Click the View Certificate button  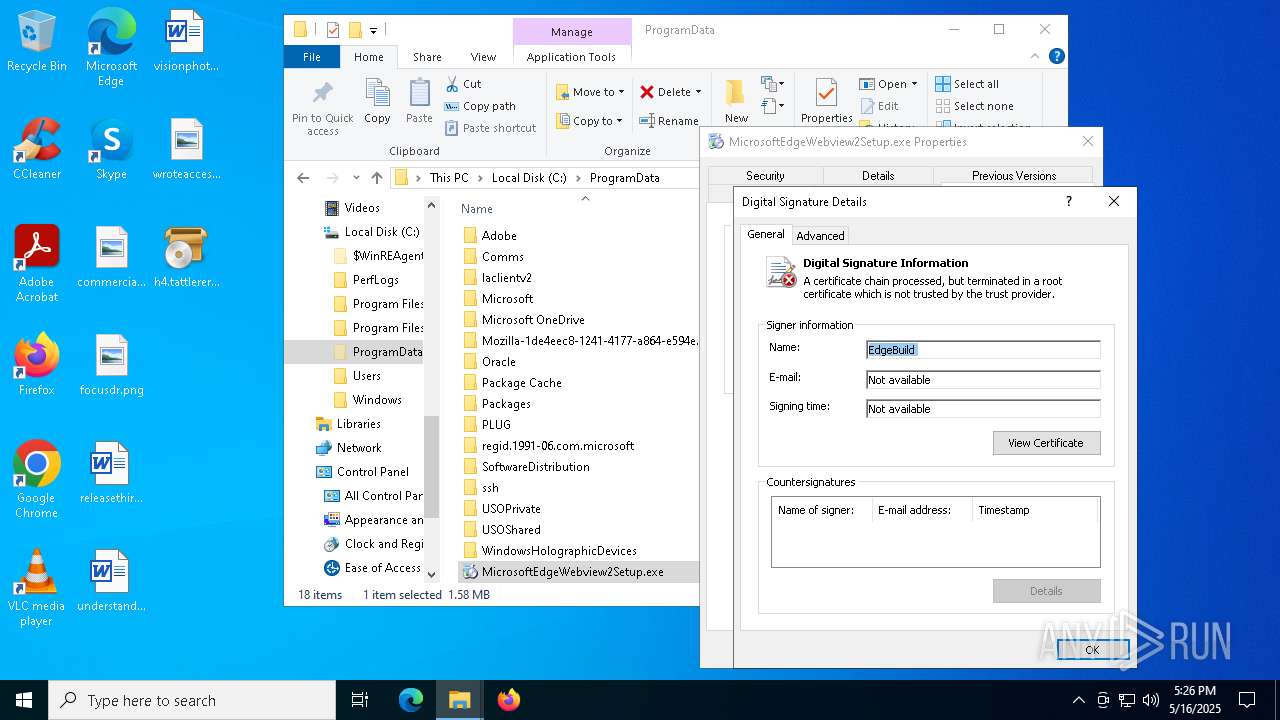point(1046,443)
